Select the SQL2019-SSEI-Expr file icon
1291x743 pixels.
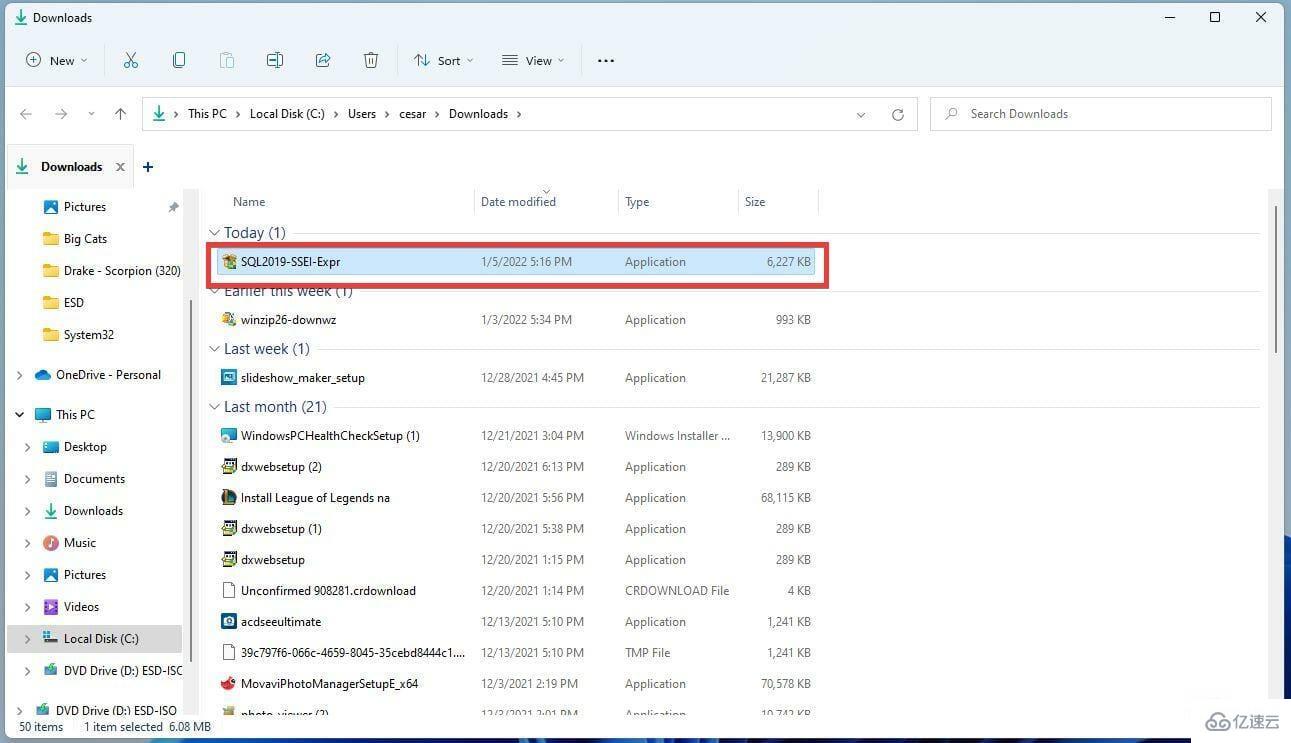[229, 262]
